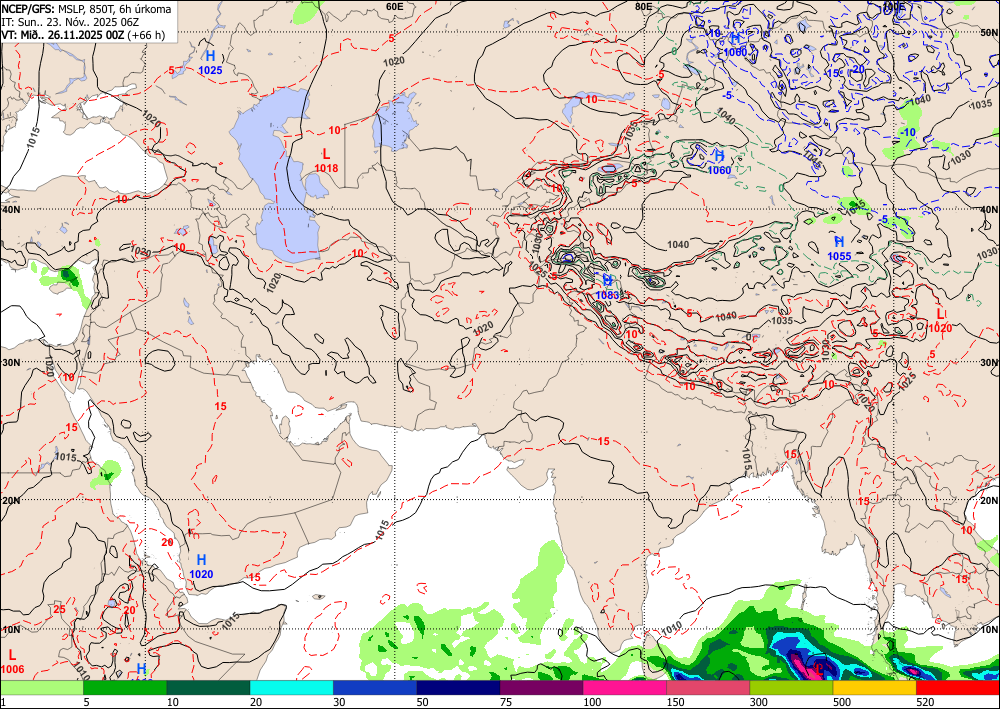Select the blue 1055 pressure value
Screen dimensions: 1000x709
pos(839,256)
